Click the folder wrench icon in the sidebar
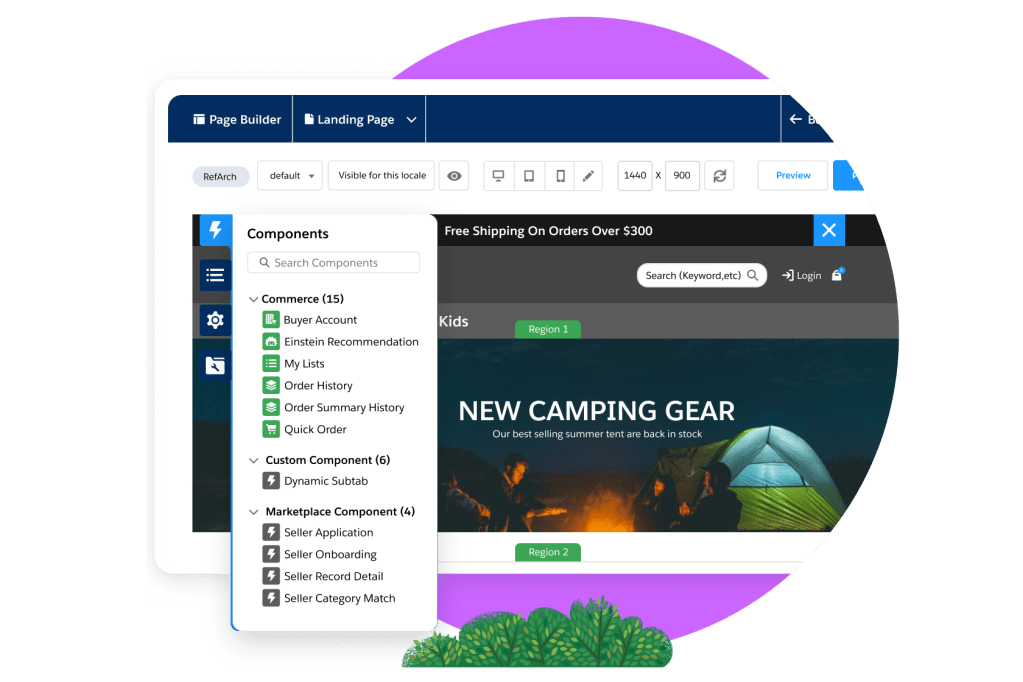 [215, 365]
